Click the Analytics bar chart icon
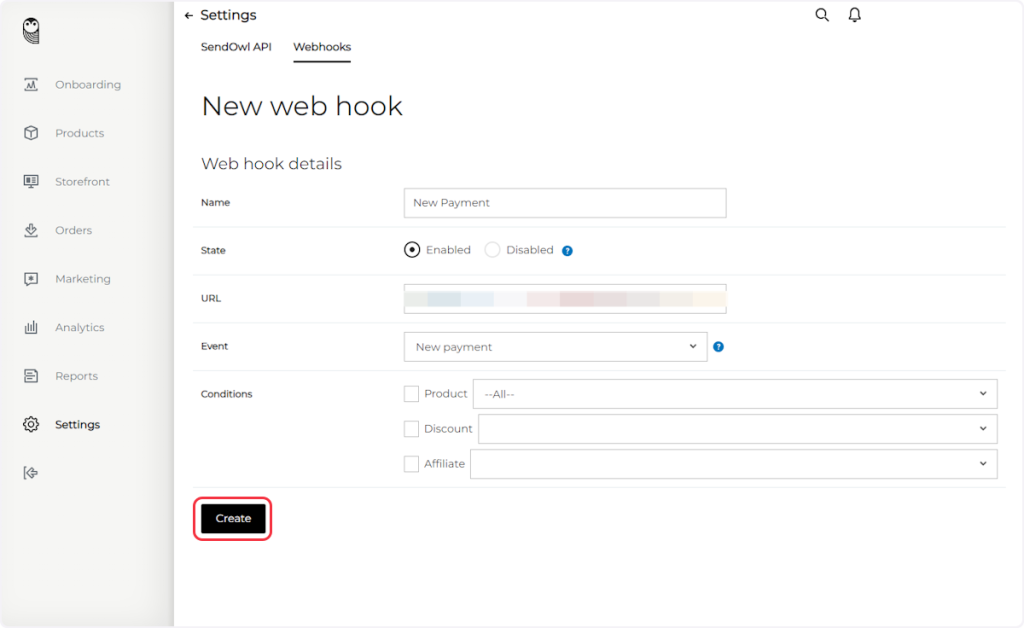The height and width of the screenshot is (628, 1024). pyautogui.click(x=31, y=328)
